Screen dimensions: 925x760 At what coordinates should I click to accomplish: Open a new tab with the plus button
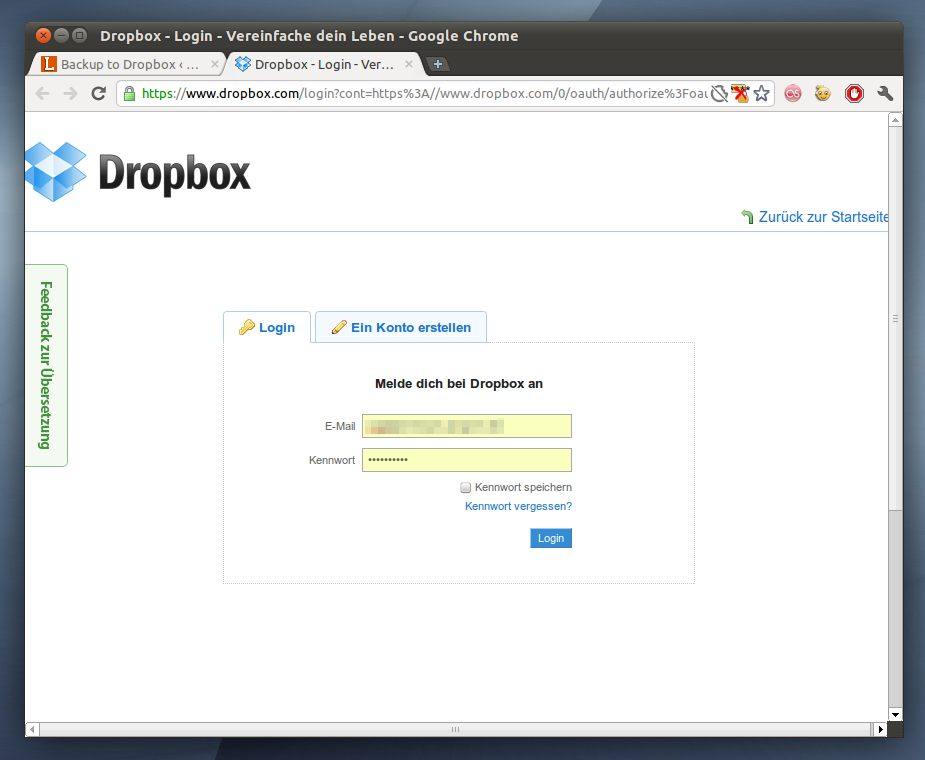pos(438,64)
